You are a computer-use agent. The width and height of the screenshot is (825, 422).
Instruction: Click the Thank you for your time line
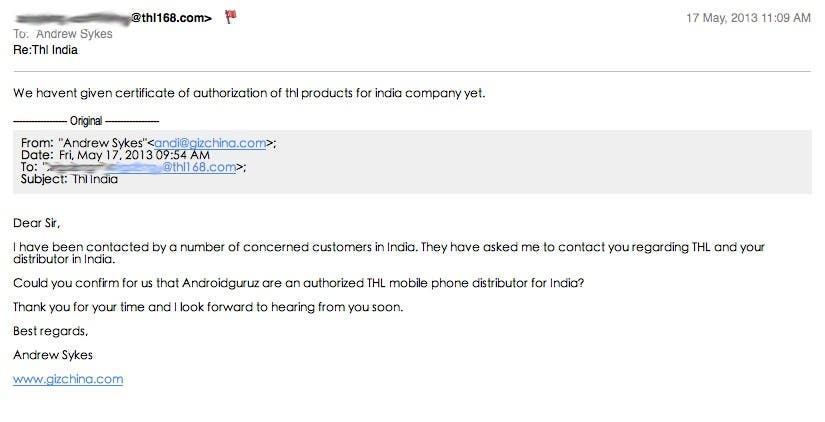208,307
